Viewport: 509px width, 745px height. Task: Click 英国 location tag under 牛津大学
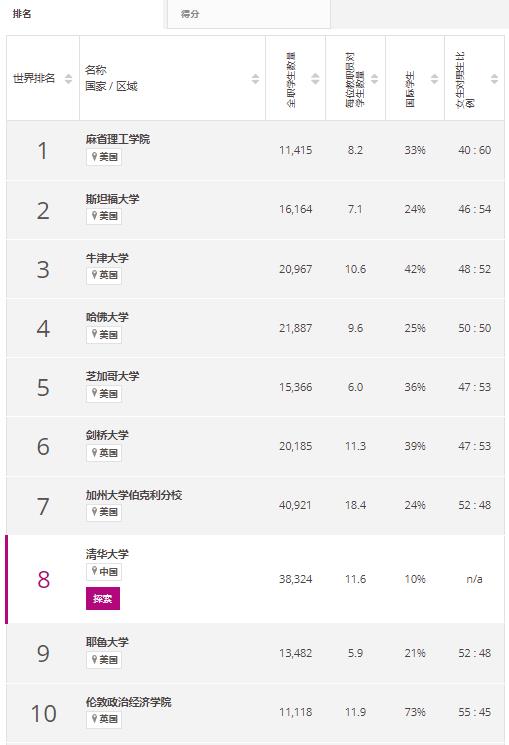point(104,275)
